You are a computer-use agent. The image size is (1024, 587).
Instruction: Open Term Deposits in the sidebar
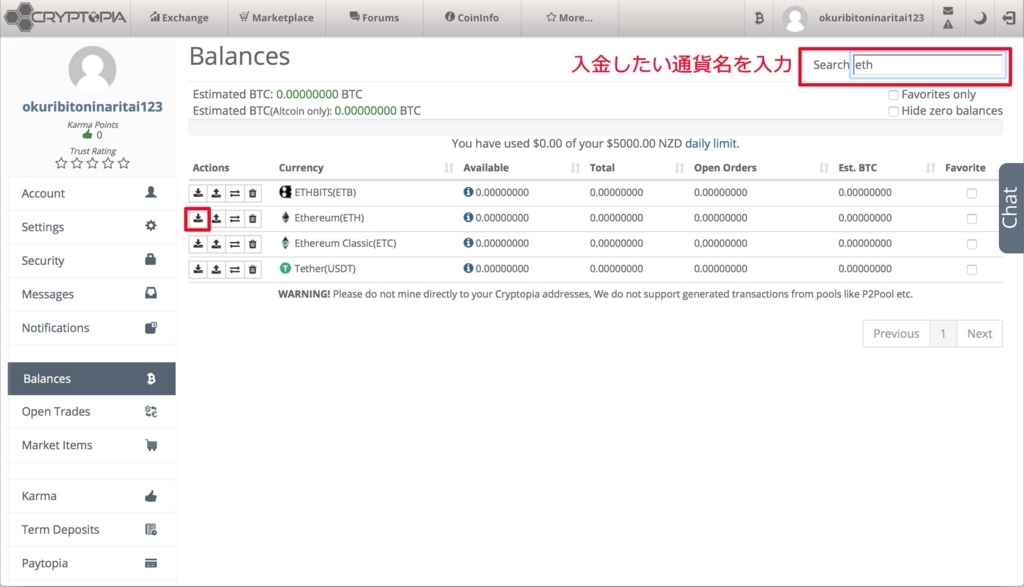point(91,530)
